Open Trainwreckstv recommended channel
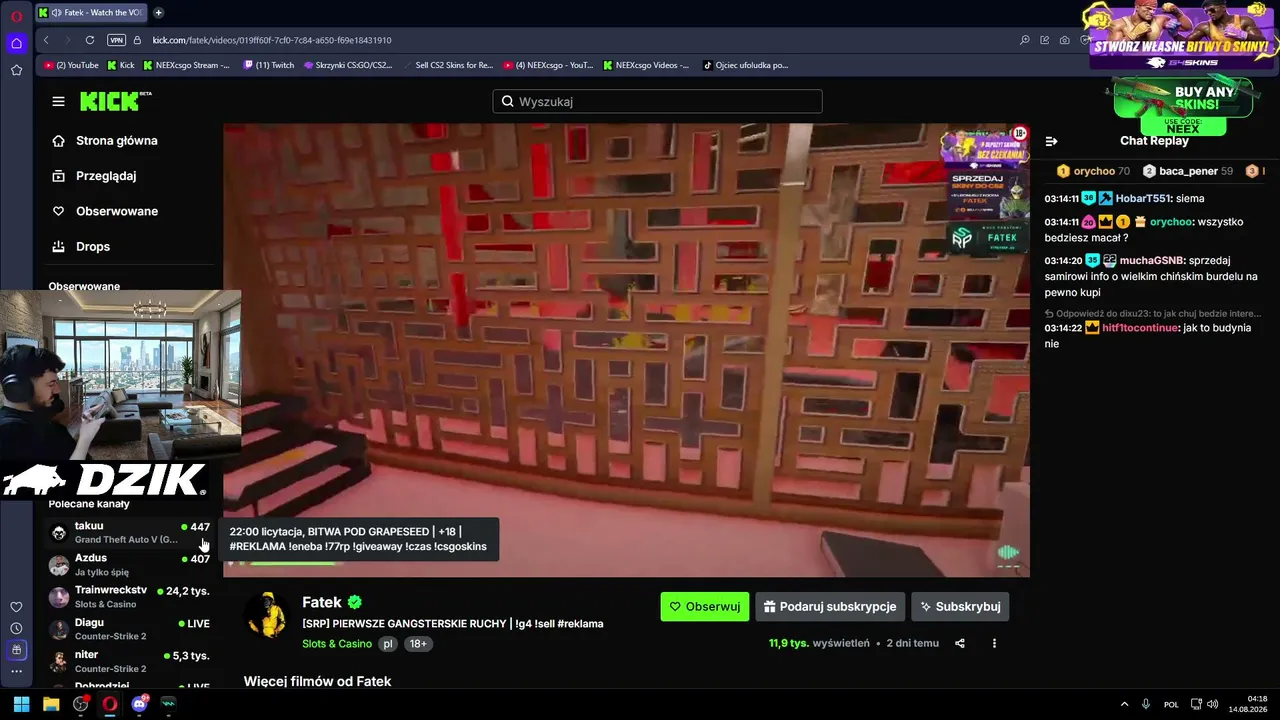 tap(130, 597)
